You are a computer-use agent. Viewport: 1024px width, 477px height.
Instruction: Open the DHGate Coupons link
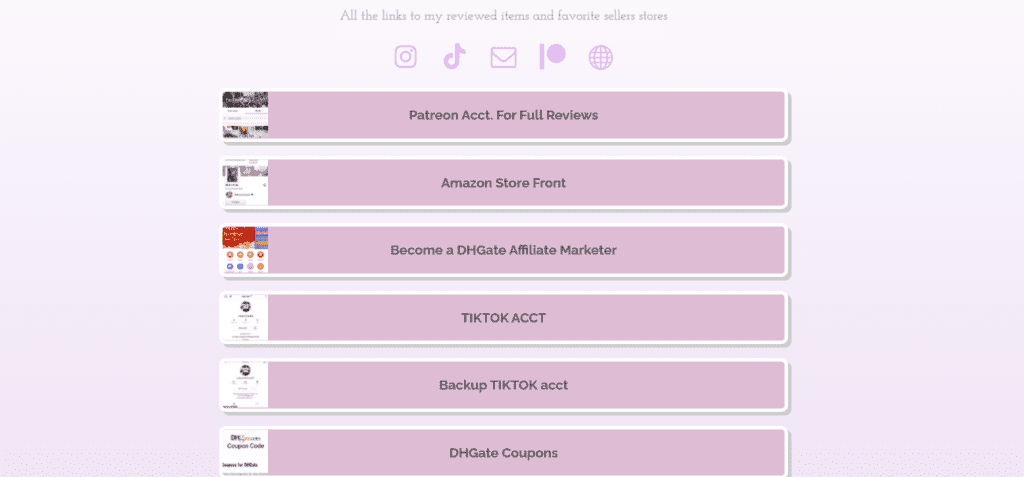click(504, 453)
